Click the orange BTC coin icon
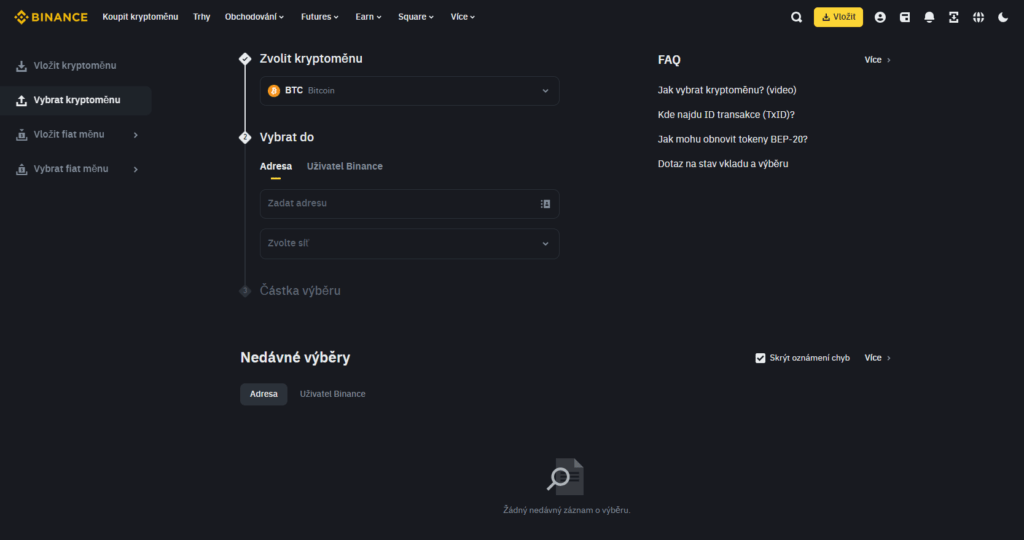 coord(274,91)
